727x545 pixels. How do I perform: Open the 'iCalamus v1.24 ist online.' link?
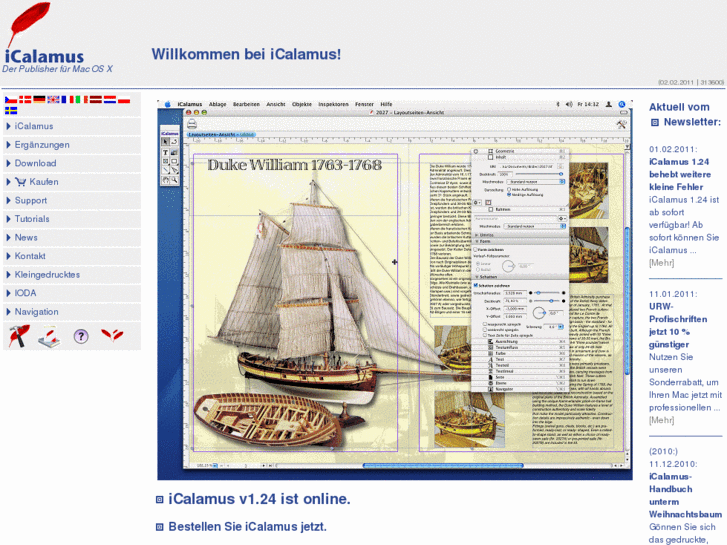(x=259, y=499)
